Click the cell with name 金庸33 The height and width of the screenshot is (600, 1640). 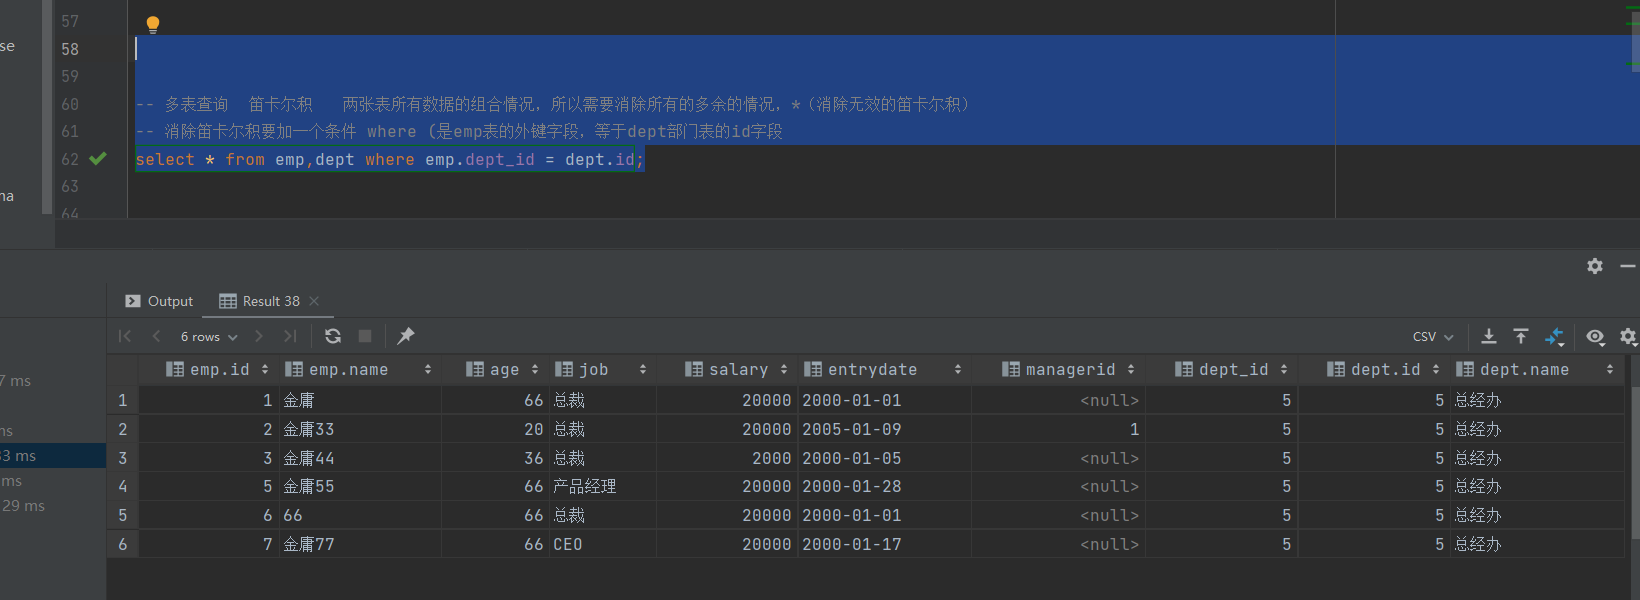pos(359,429)
